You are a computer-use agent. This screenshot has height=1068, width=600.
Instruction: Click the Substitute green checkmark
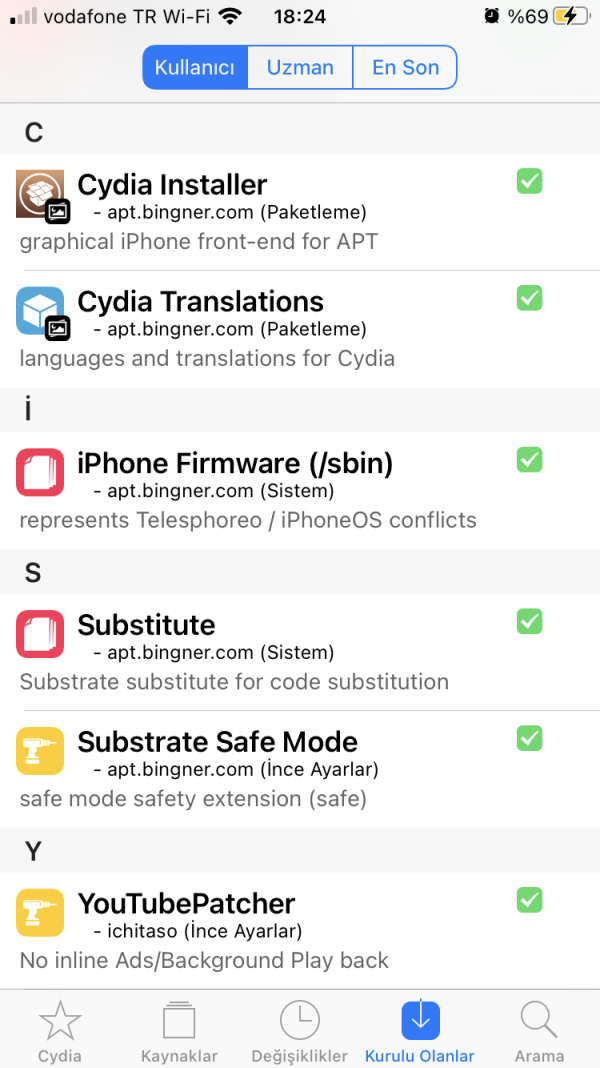(x=529, y=621)
